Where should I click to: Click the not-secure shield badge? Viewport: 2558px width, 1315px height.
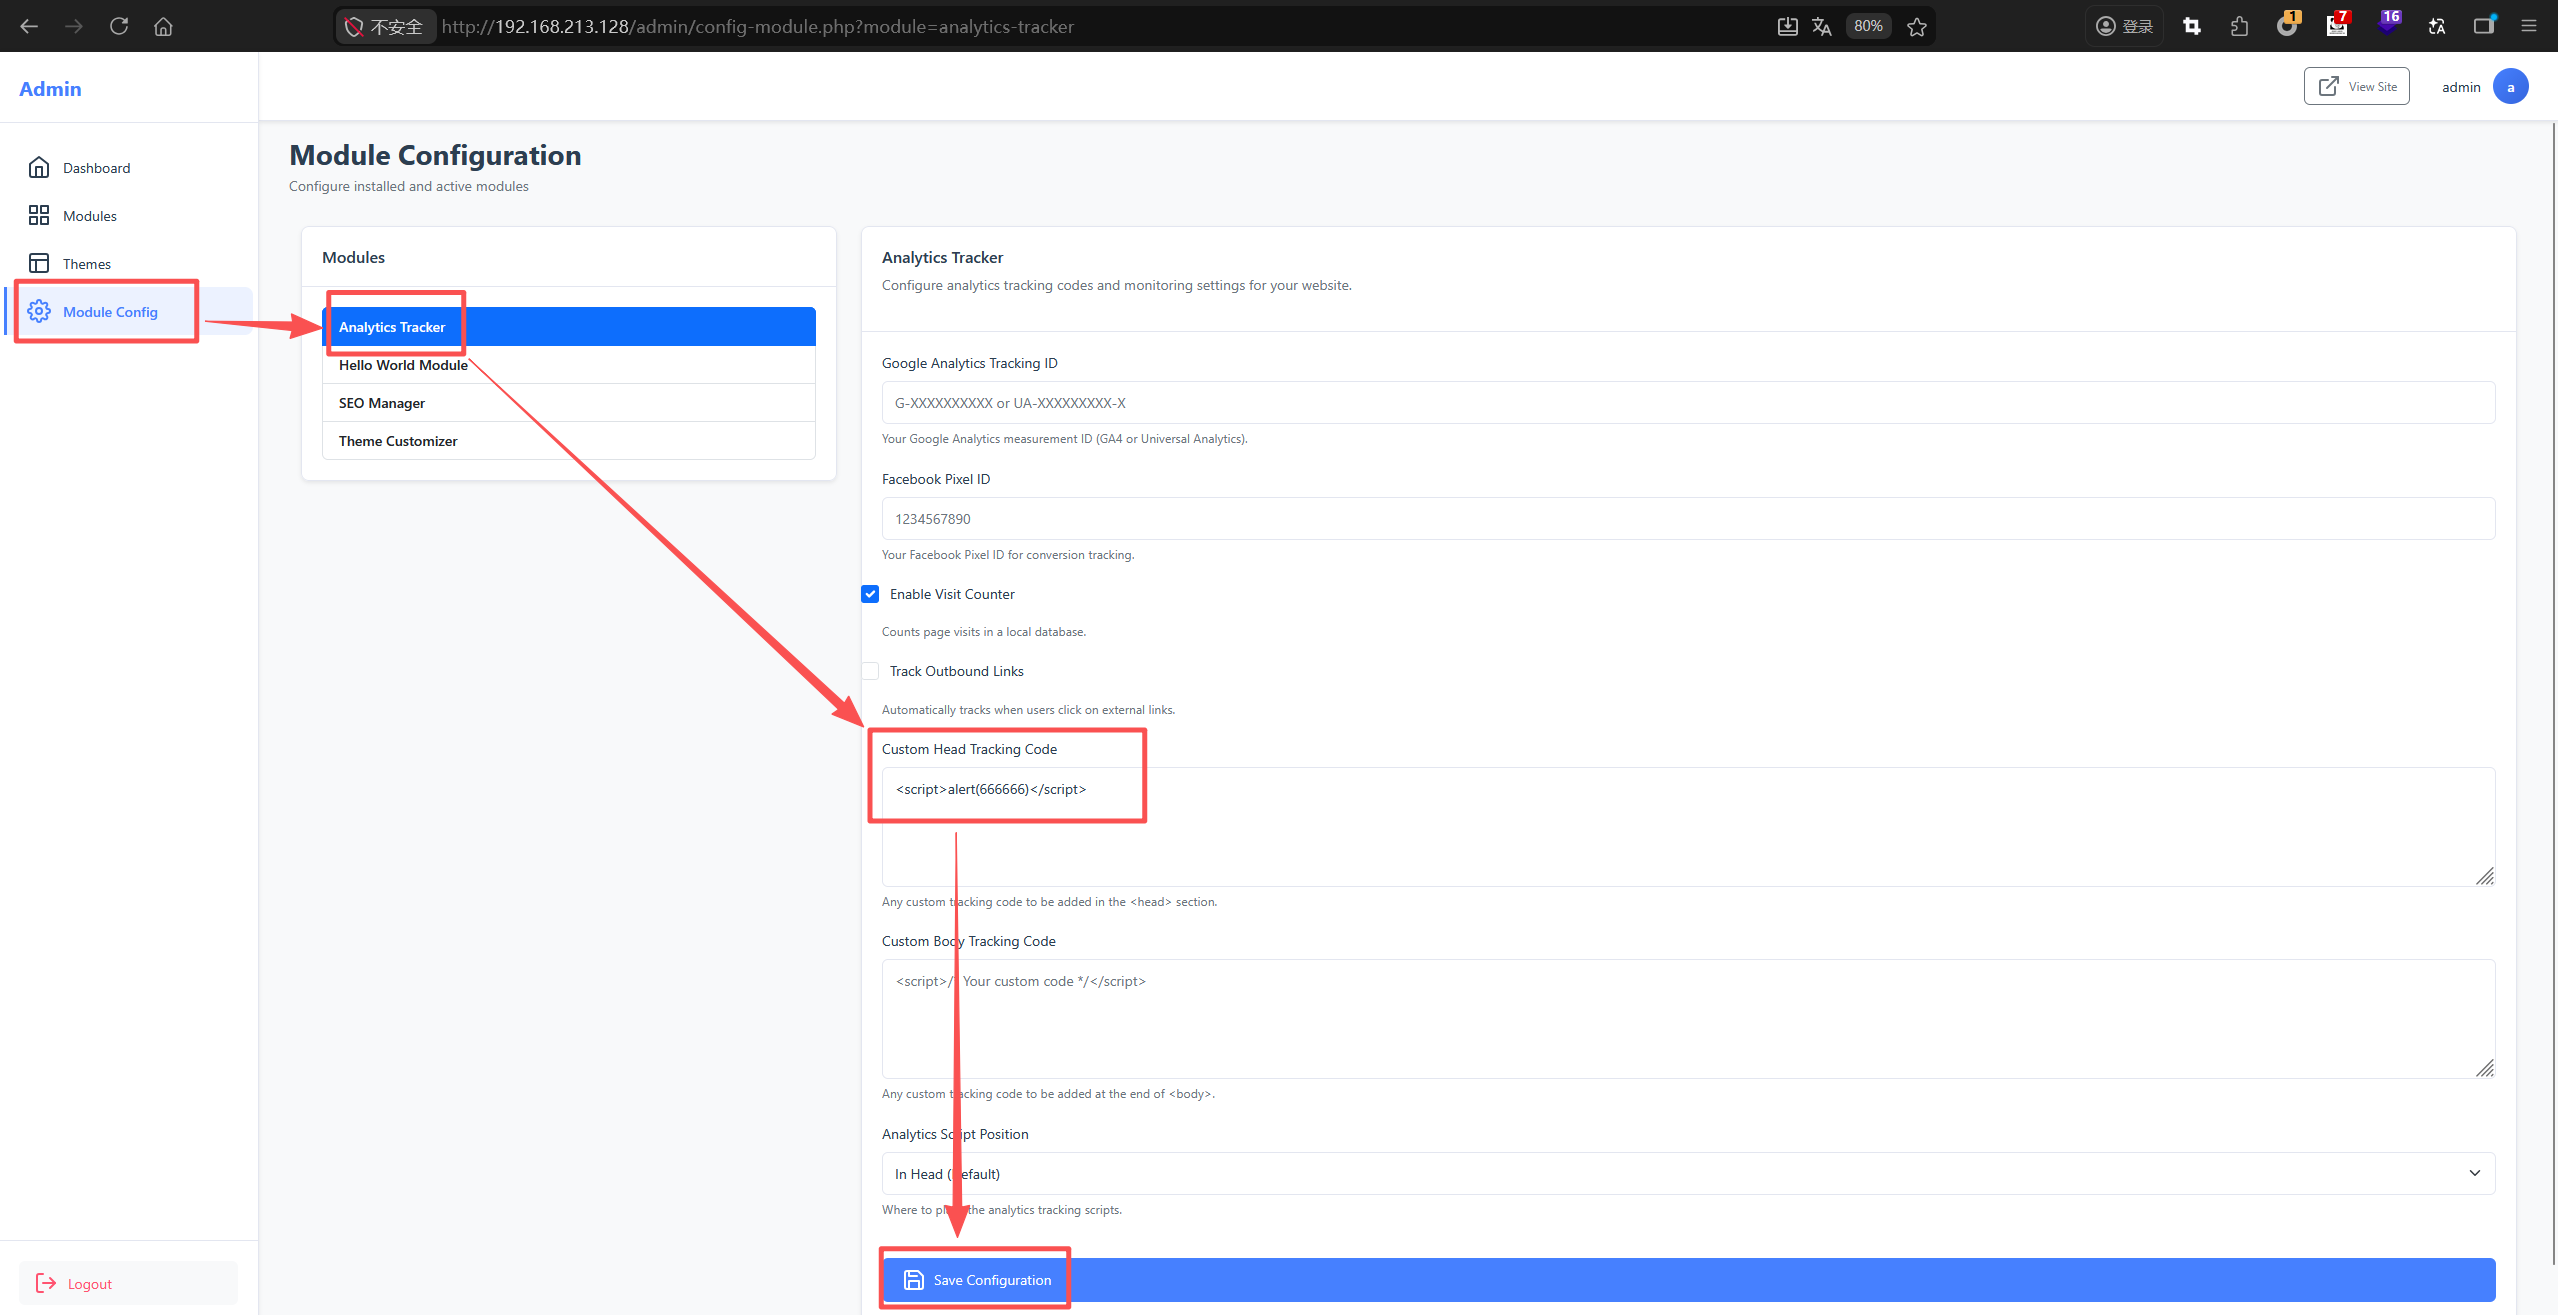pos(385,26)
